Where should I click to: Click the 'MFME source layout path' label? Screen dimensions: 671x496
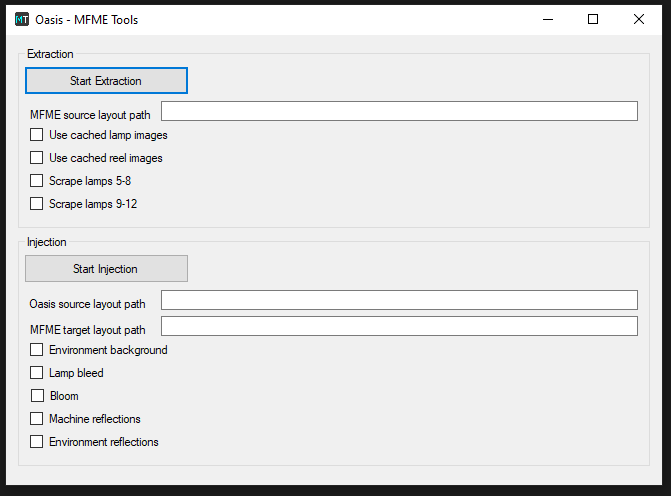pos(90,115)
